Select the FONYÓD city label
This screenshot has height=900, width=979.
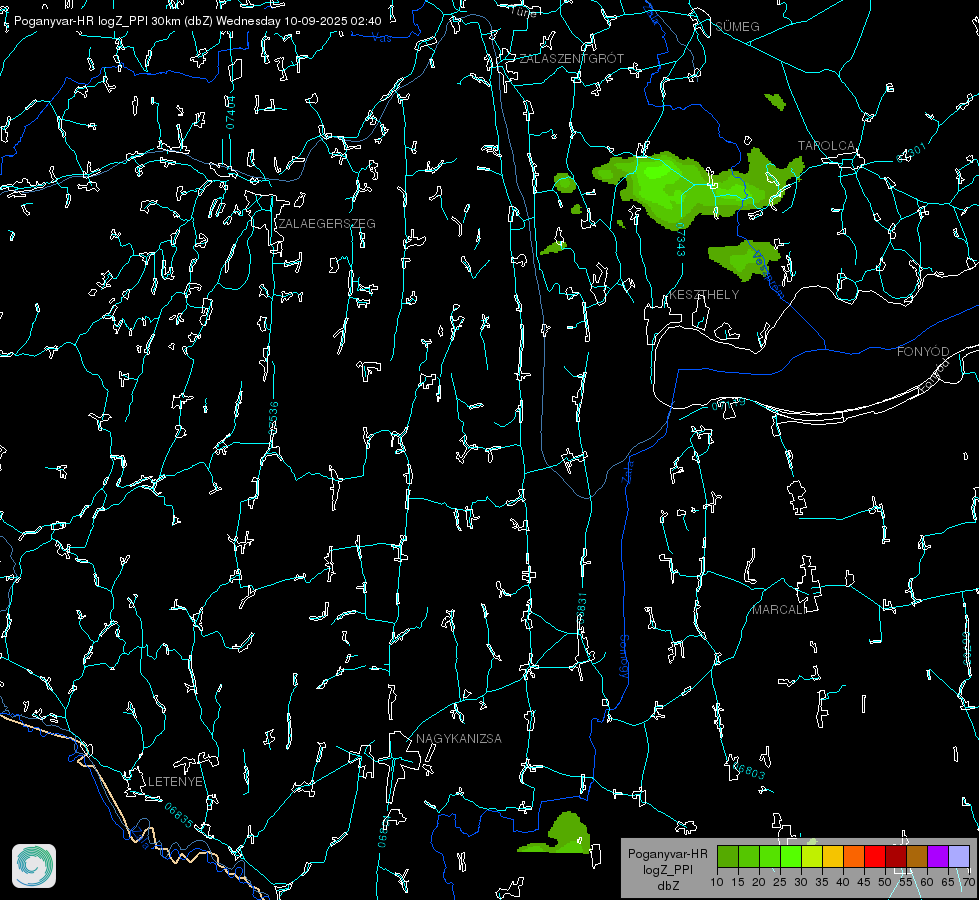pyautogui.click(x=923, y=352)
